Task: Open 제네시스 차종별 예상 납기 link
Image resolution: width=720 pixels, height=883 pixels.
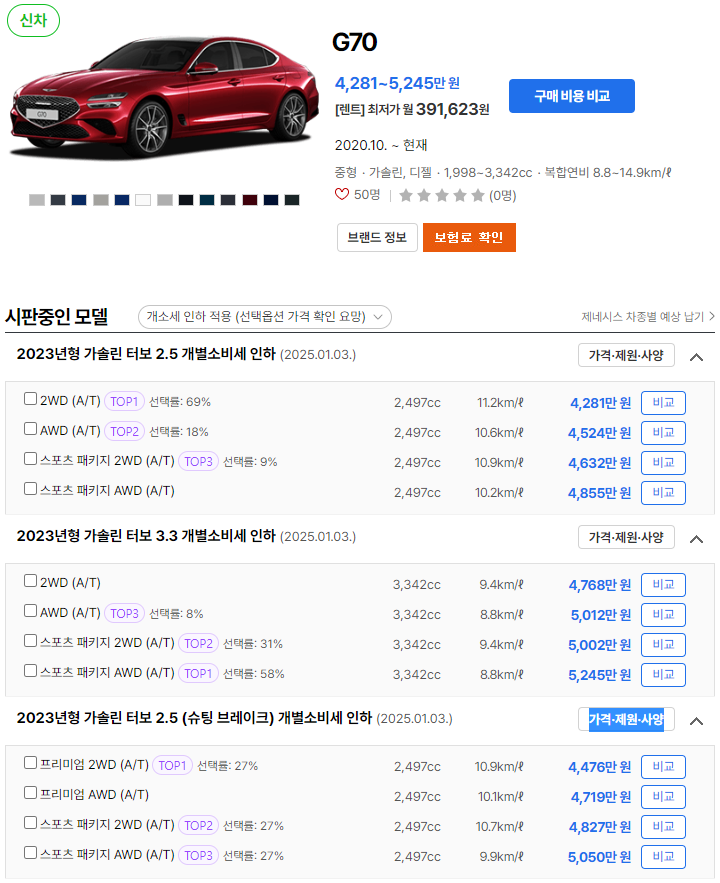Action: pos(648,317)
